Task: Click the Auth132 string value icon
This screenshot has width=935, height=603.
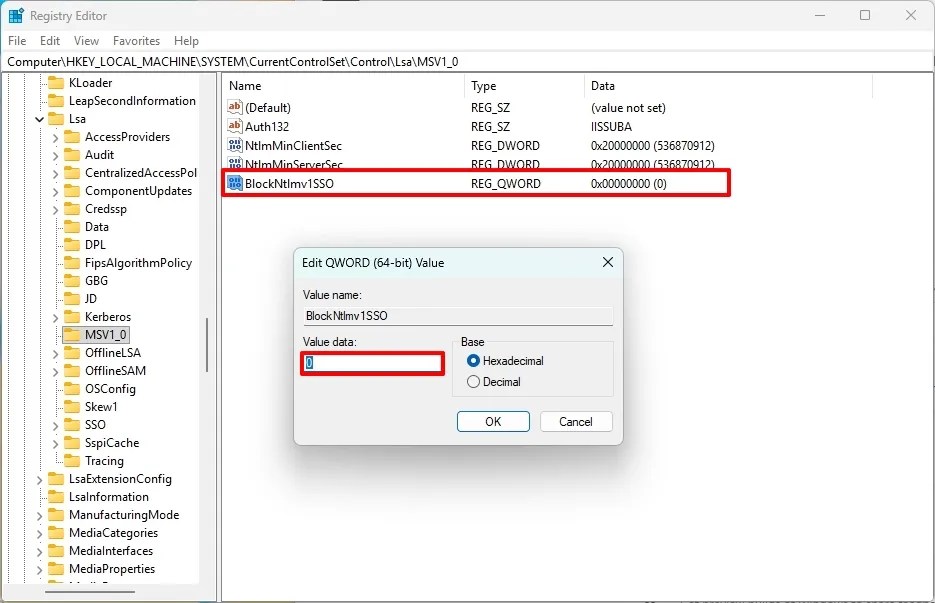Action: coord(234,126)
